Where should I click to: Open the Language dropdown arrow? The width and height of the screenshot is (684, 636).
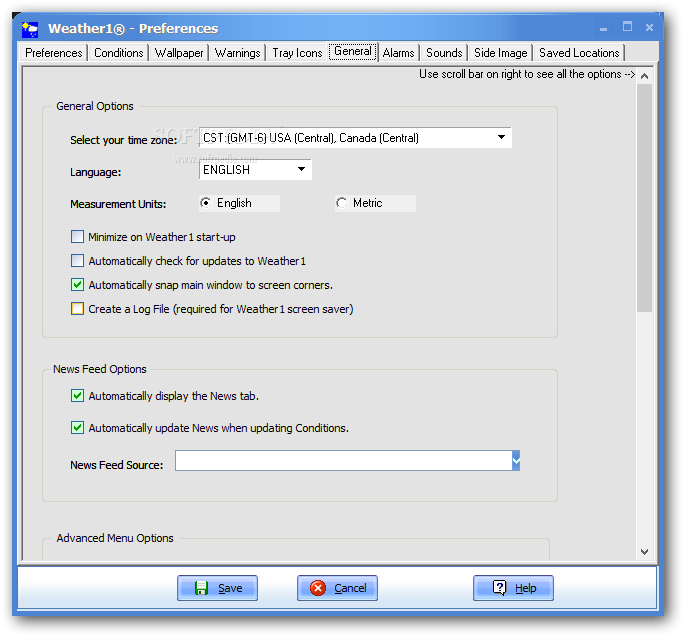pos(301,169)
